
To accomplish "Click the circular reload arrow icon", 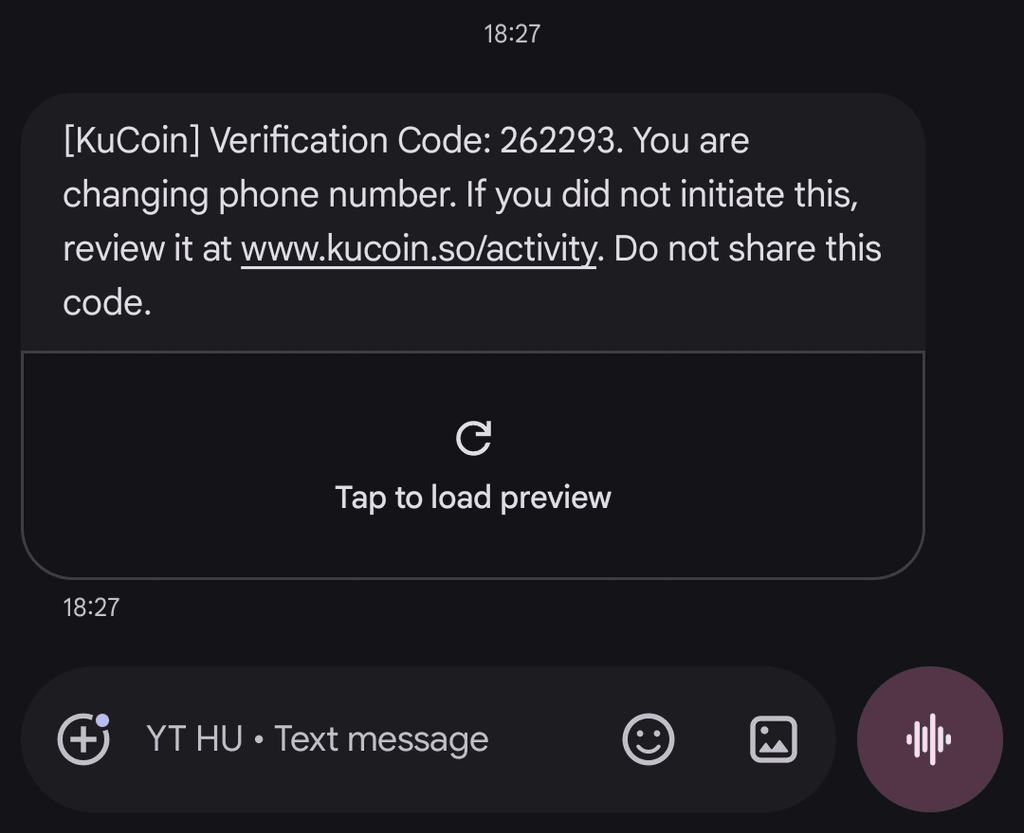I will point(473,437).
